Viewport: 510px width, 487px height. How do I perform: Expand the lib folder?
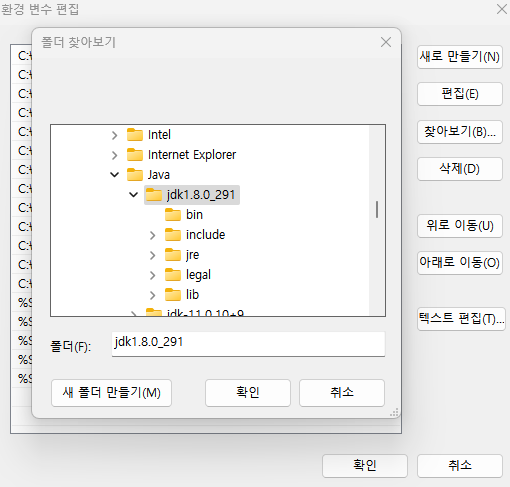click(x=153, y=295)
